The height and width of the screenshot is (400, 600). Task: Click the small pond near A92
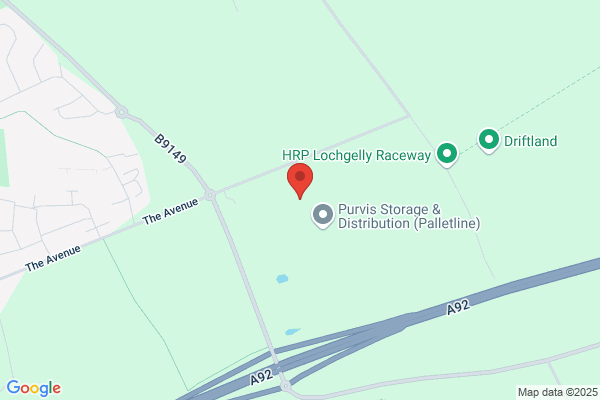pyautogui.click(x=292, y=331)
